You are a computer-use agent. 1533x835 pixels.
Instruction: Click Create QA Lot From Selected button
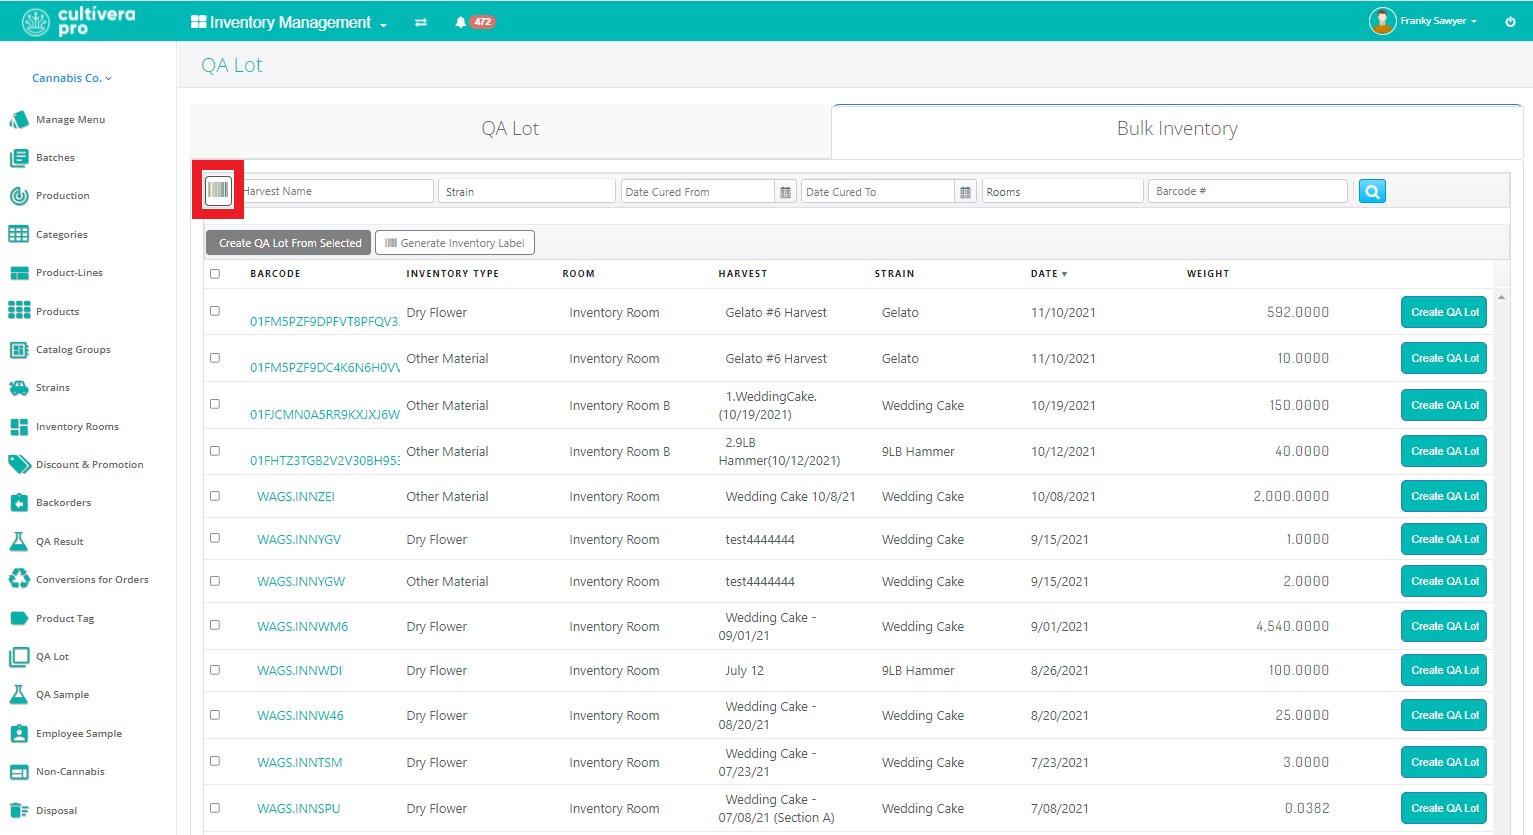click(289, 243)
